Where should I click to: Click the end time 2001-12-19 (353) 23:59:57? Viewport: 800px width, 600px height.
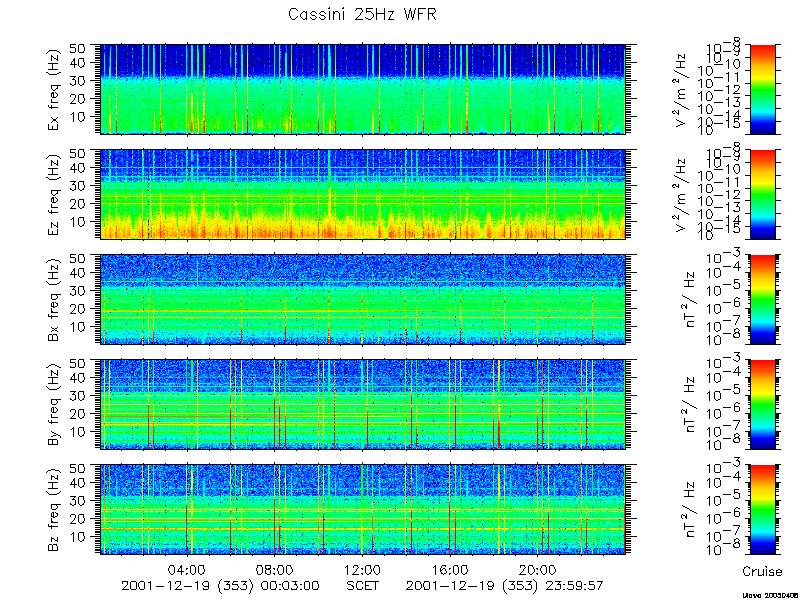(x=505, y=586)
